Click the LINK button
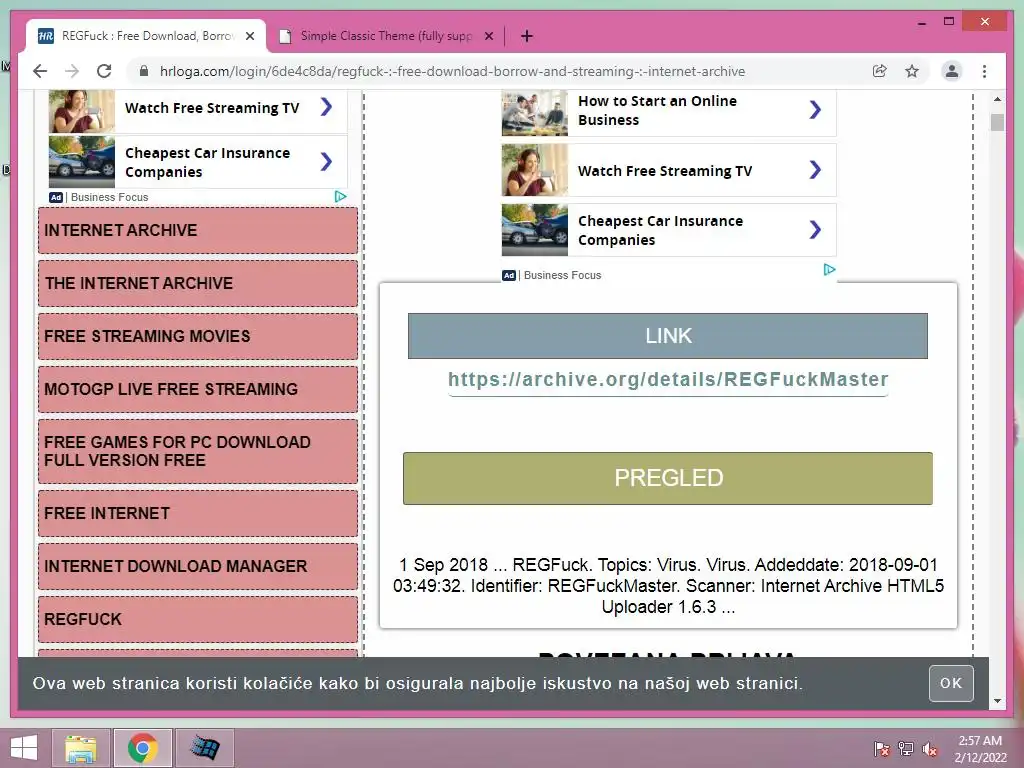Viewport: 1024px width, 768px height. click(x=667, y=336)
